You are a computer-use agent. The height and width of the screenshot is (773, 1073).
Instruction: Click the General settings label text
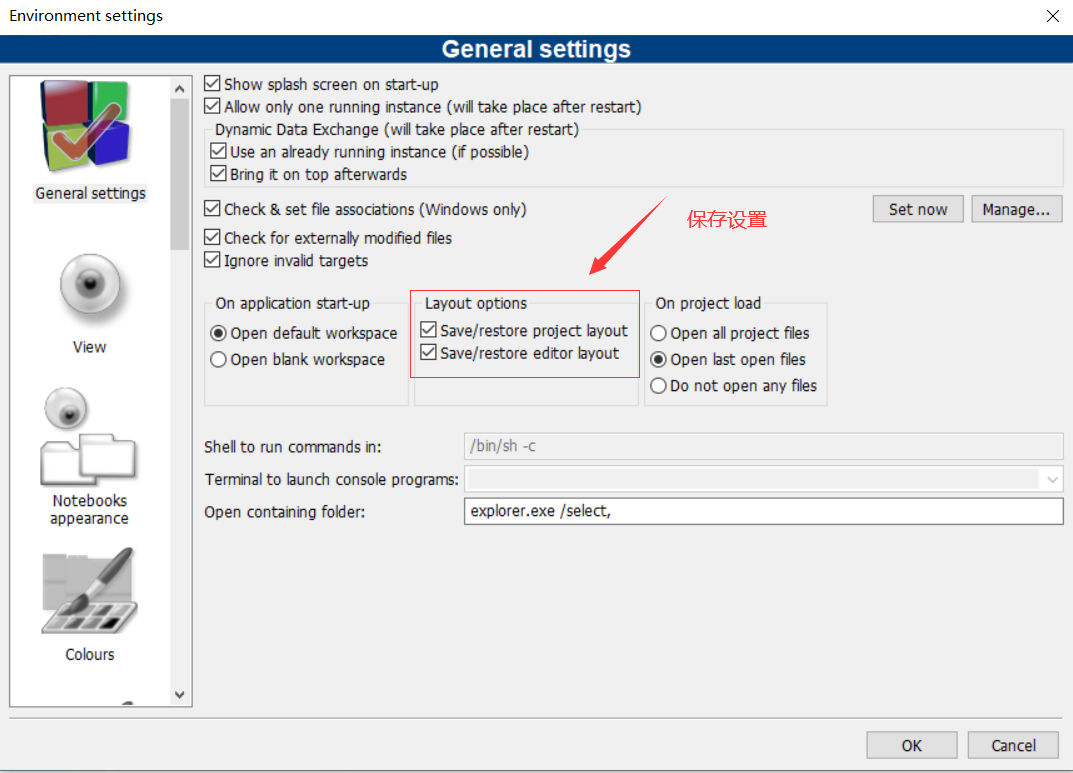pyautogui.click(x=90, y=194)
